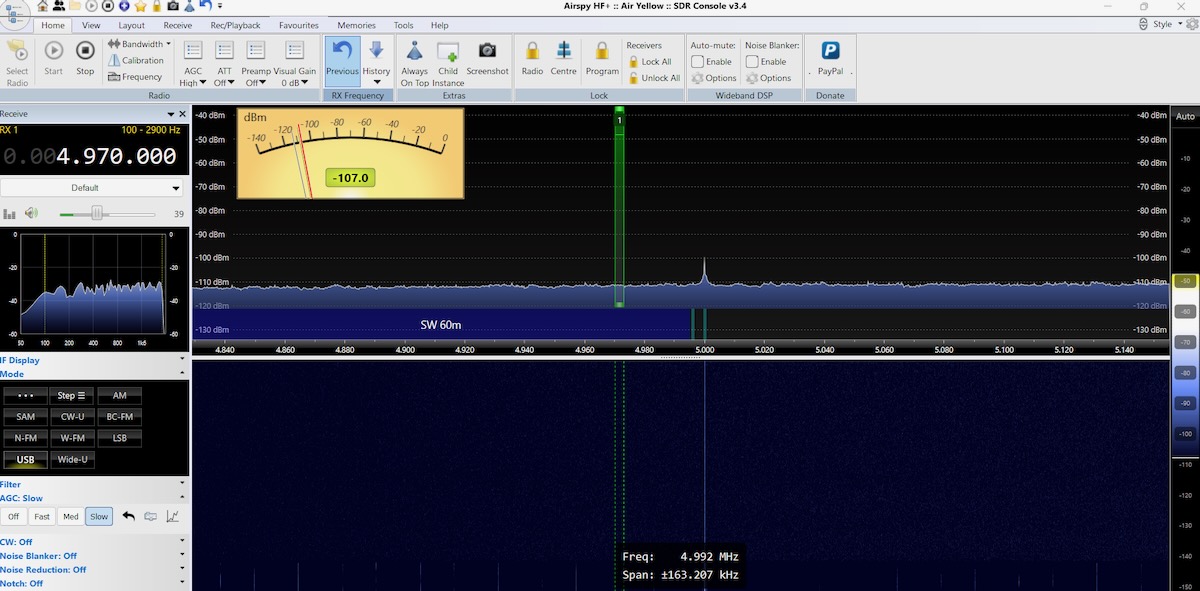Select the LSB mode button
Image resolution: width=1200 pixels, height=591 pixels.
click(x=119, y=438)
